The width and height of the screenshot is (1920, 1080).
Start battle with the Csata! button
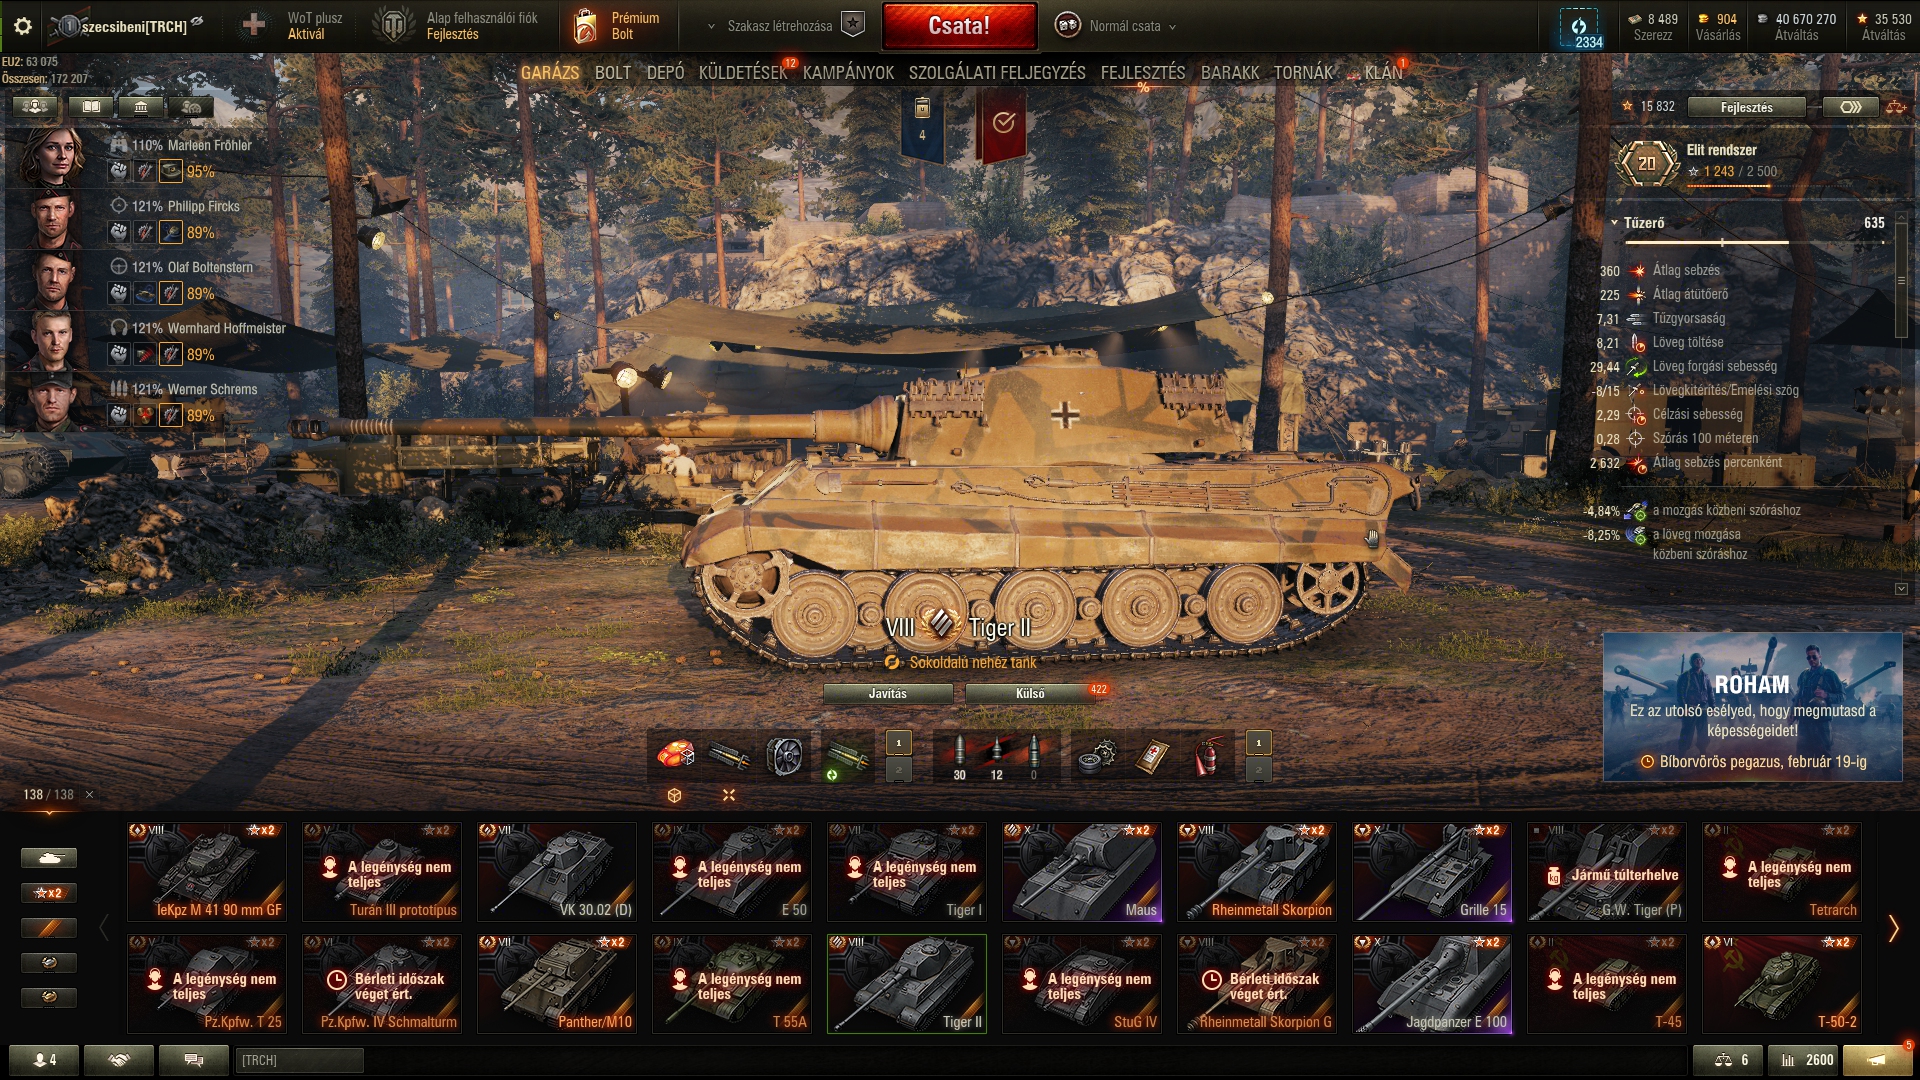(959, 26)
